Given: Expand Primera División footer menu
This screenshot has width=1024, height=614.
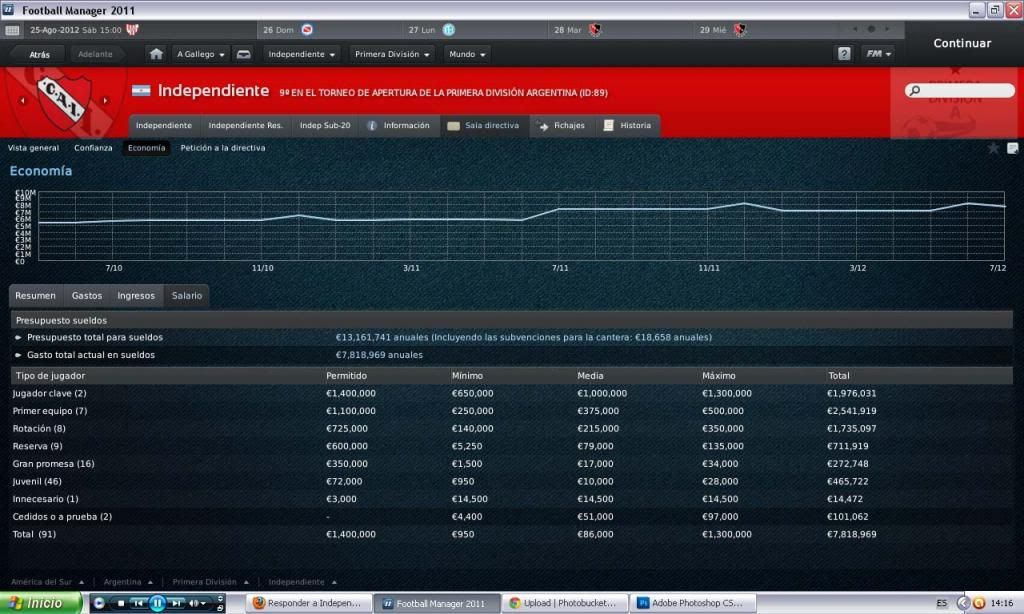Looking at the screenshot, I should tap(210, 582).
